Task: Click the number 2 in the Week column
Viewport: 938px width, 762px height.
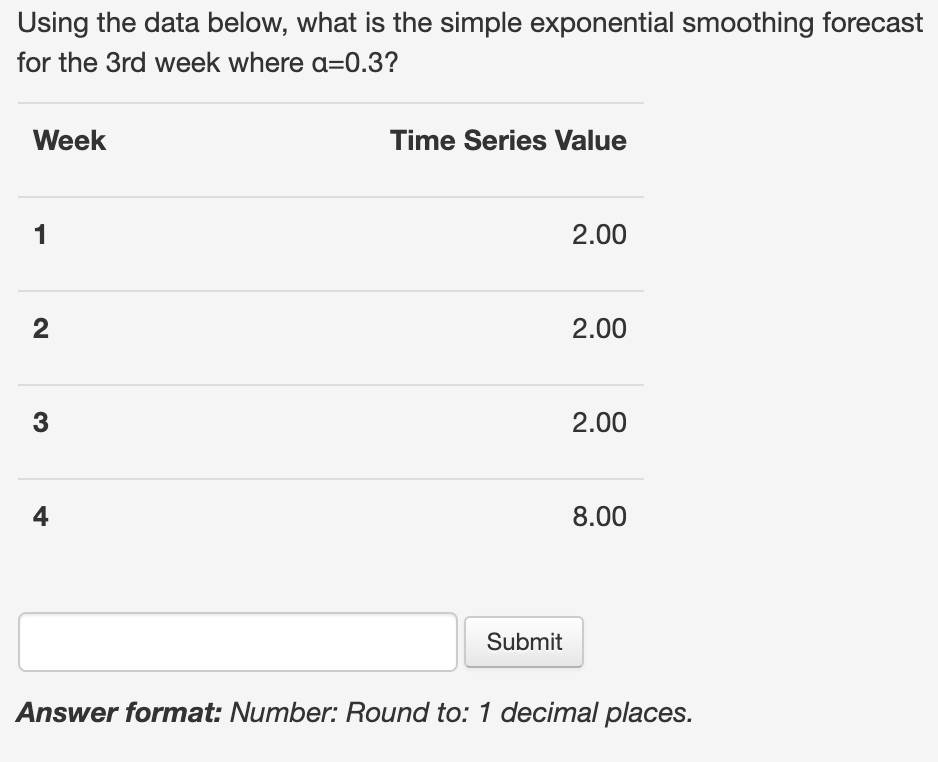Action: [x=41, y=329]
